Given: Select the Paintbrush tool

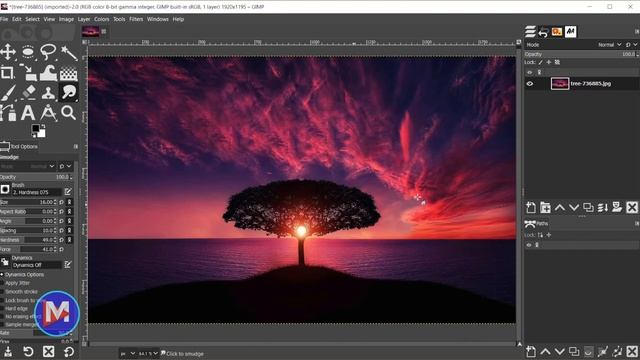Looking at the screenshot, I should pyautogui.click(x=8, y=93).
